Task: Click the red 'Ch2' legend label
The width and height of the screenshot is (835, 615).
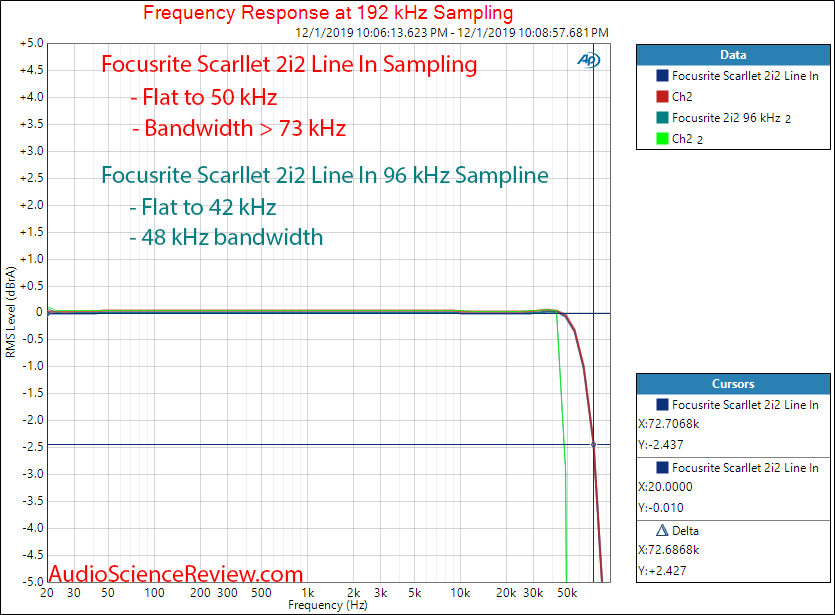Action: pyautogui.click(x=682, y=96)
